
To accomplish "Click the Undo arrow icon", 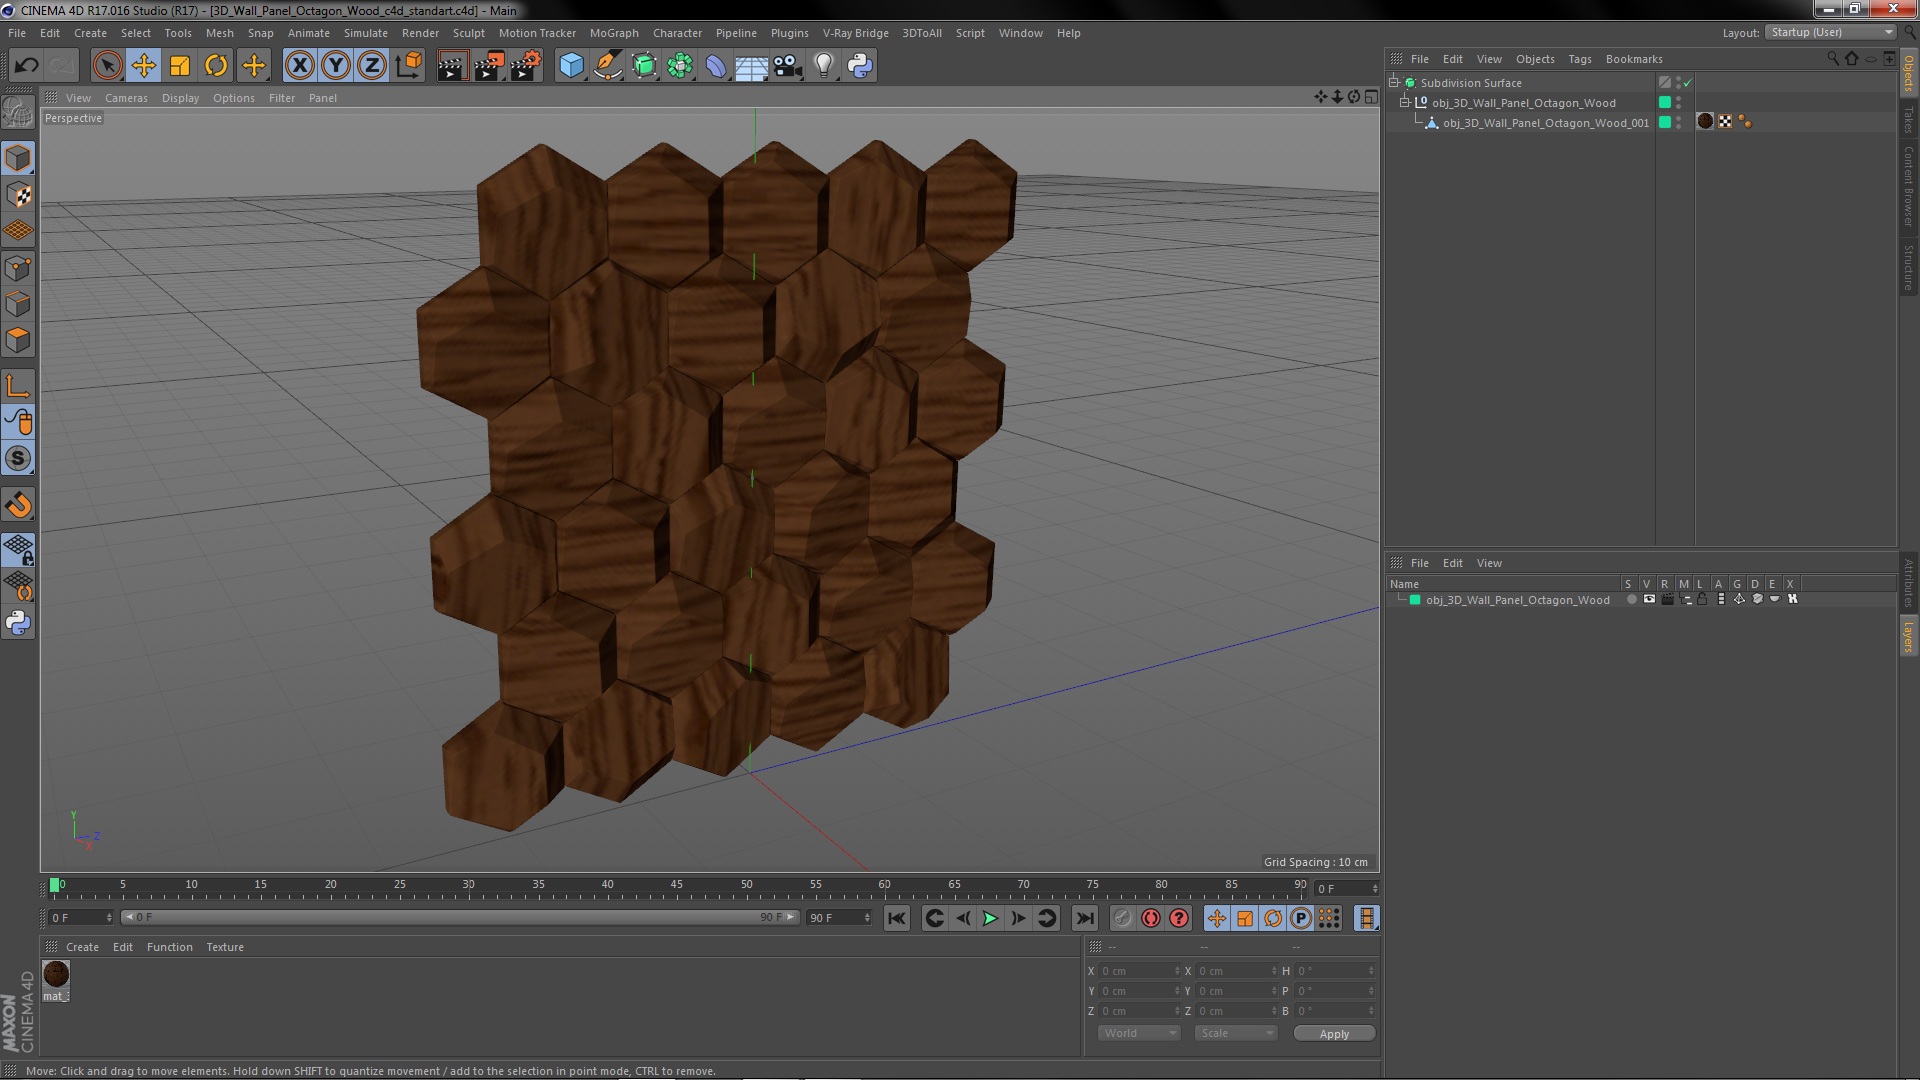I will (x=26, y=66).
